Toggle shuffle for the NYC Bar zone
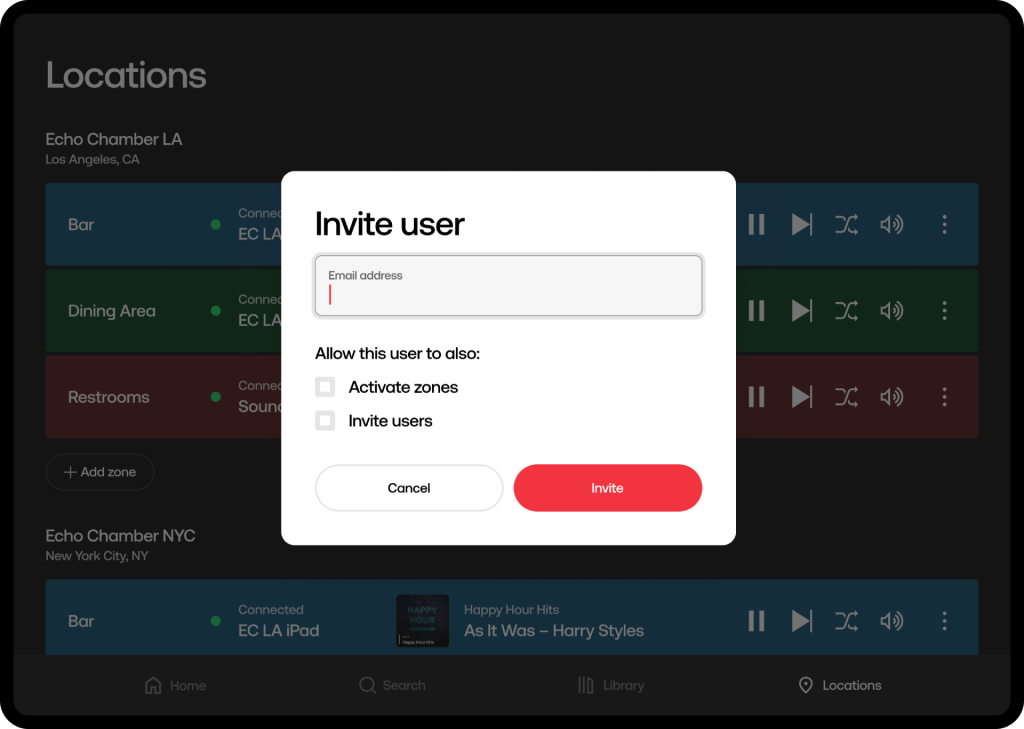 tap(846, 620)
